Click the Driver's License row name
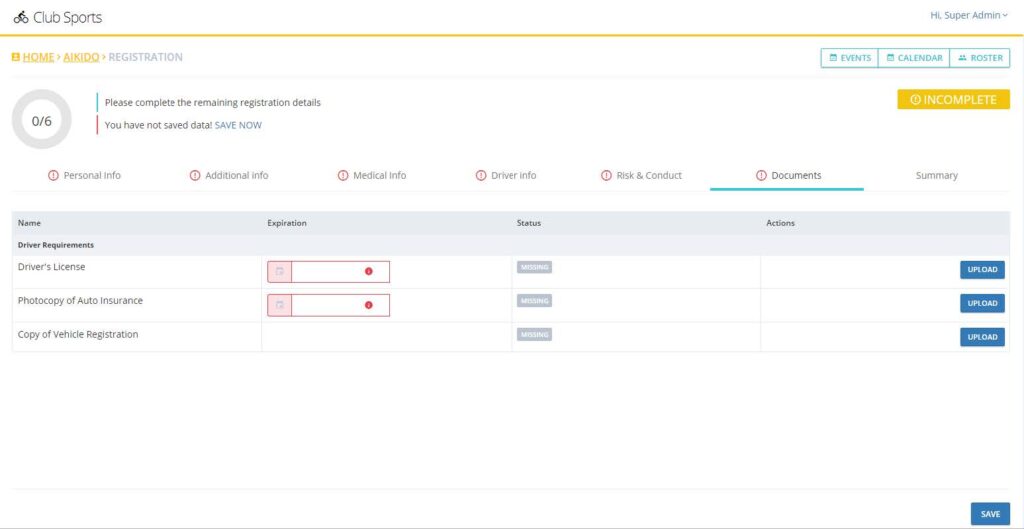The image size is (1024, 529). pyautogui.click(x=52, y=267)
